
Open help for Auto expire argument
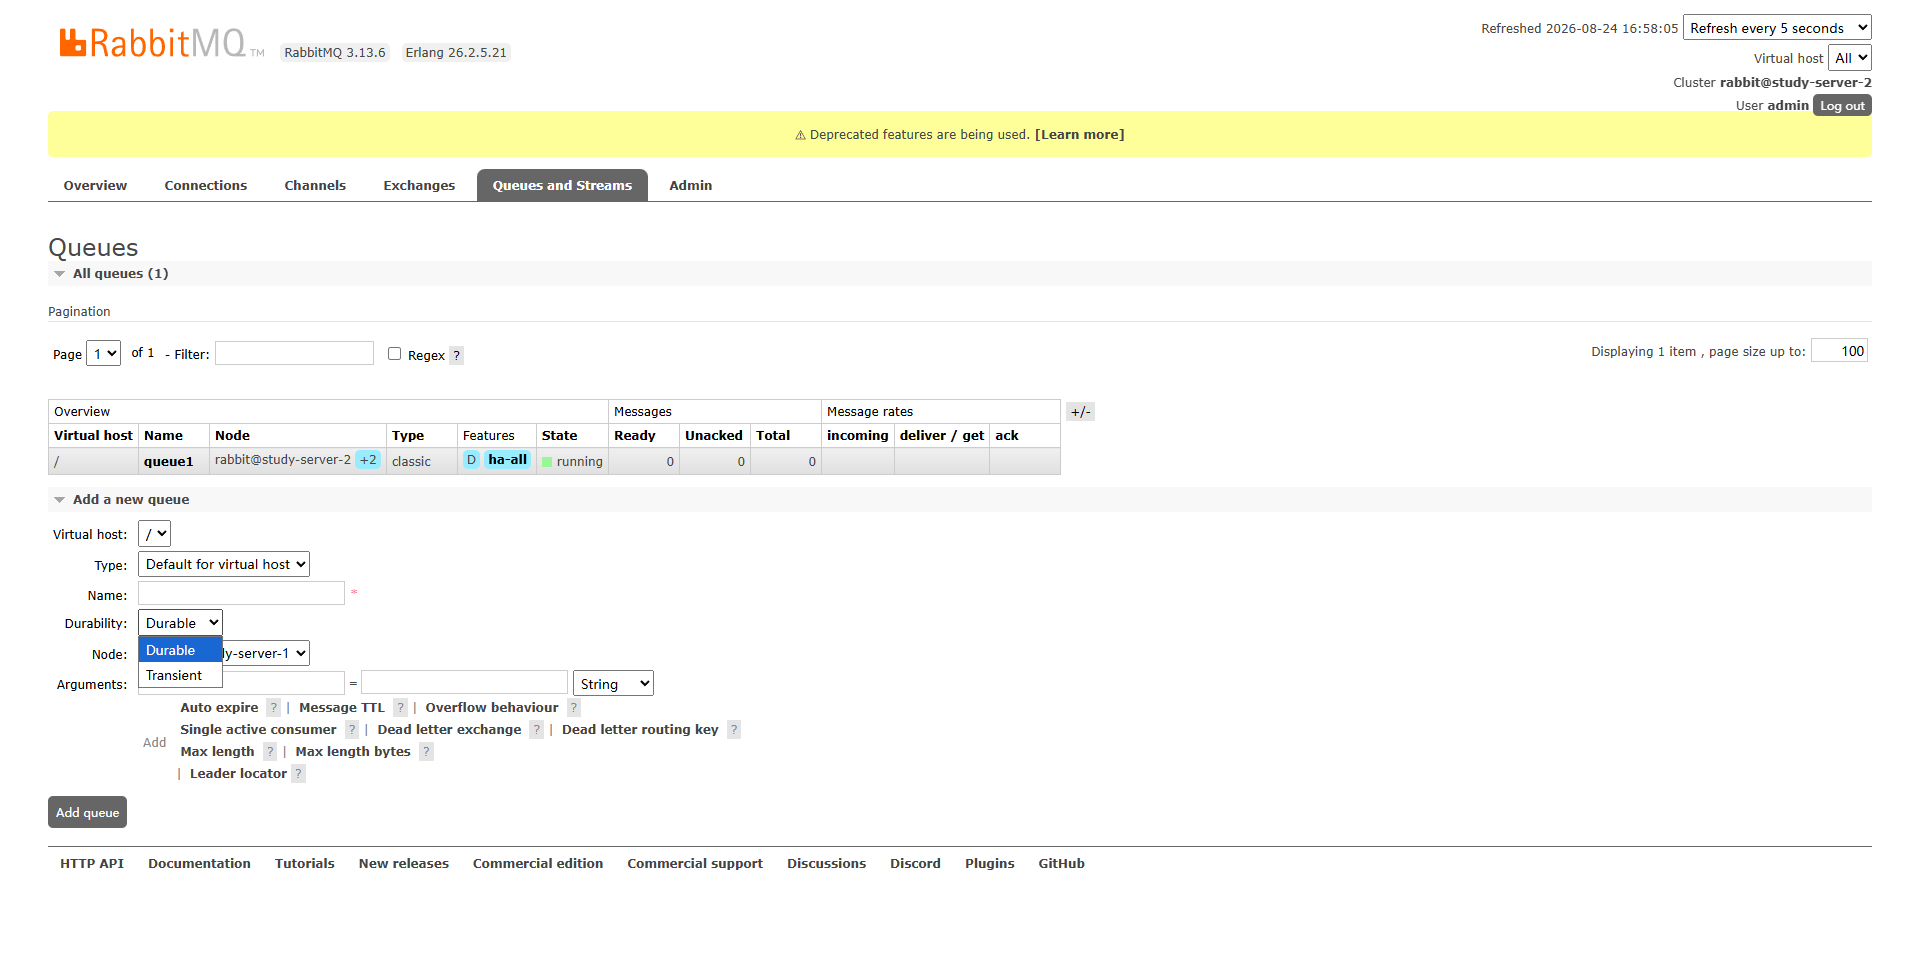[x=273, y=707]
